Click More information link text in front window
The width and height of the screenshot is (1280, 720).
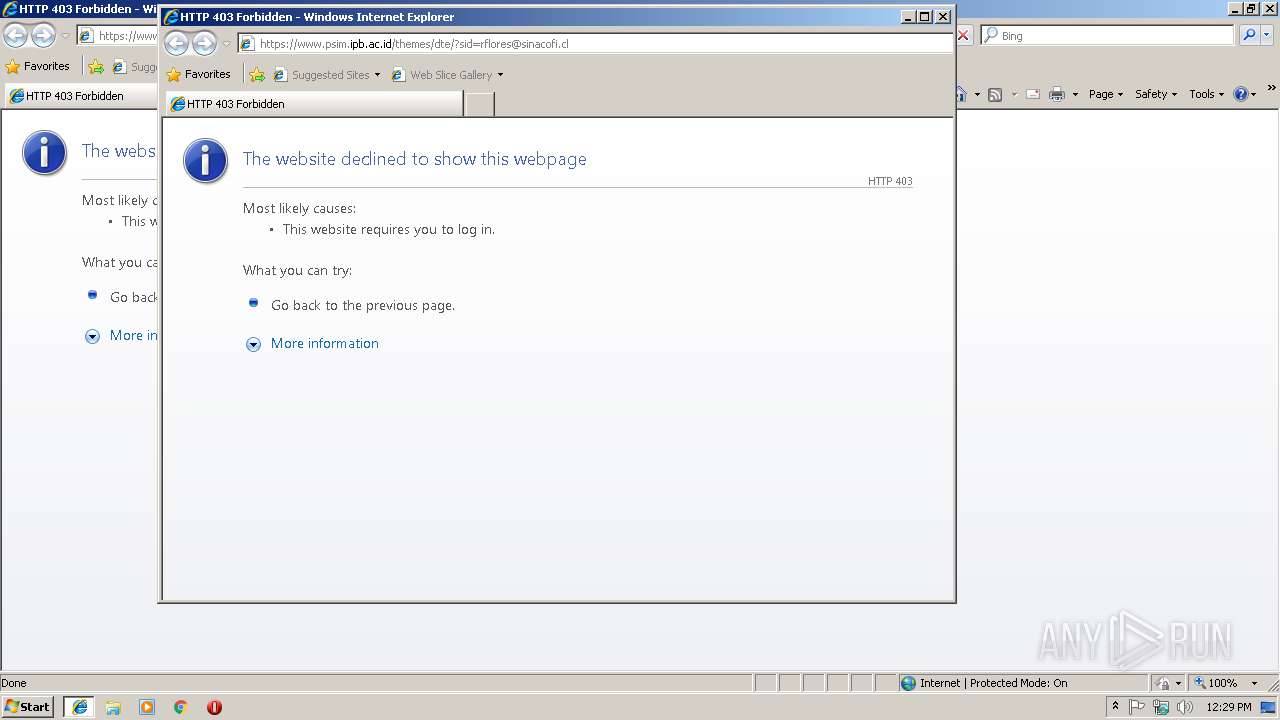[325, 343]
